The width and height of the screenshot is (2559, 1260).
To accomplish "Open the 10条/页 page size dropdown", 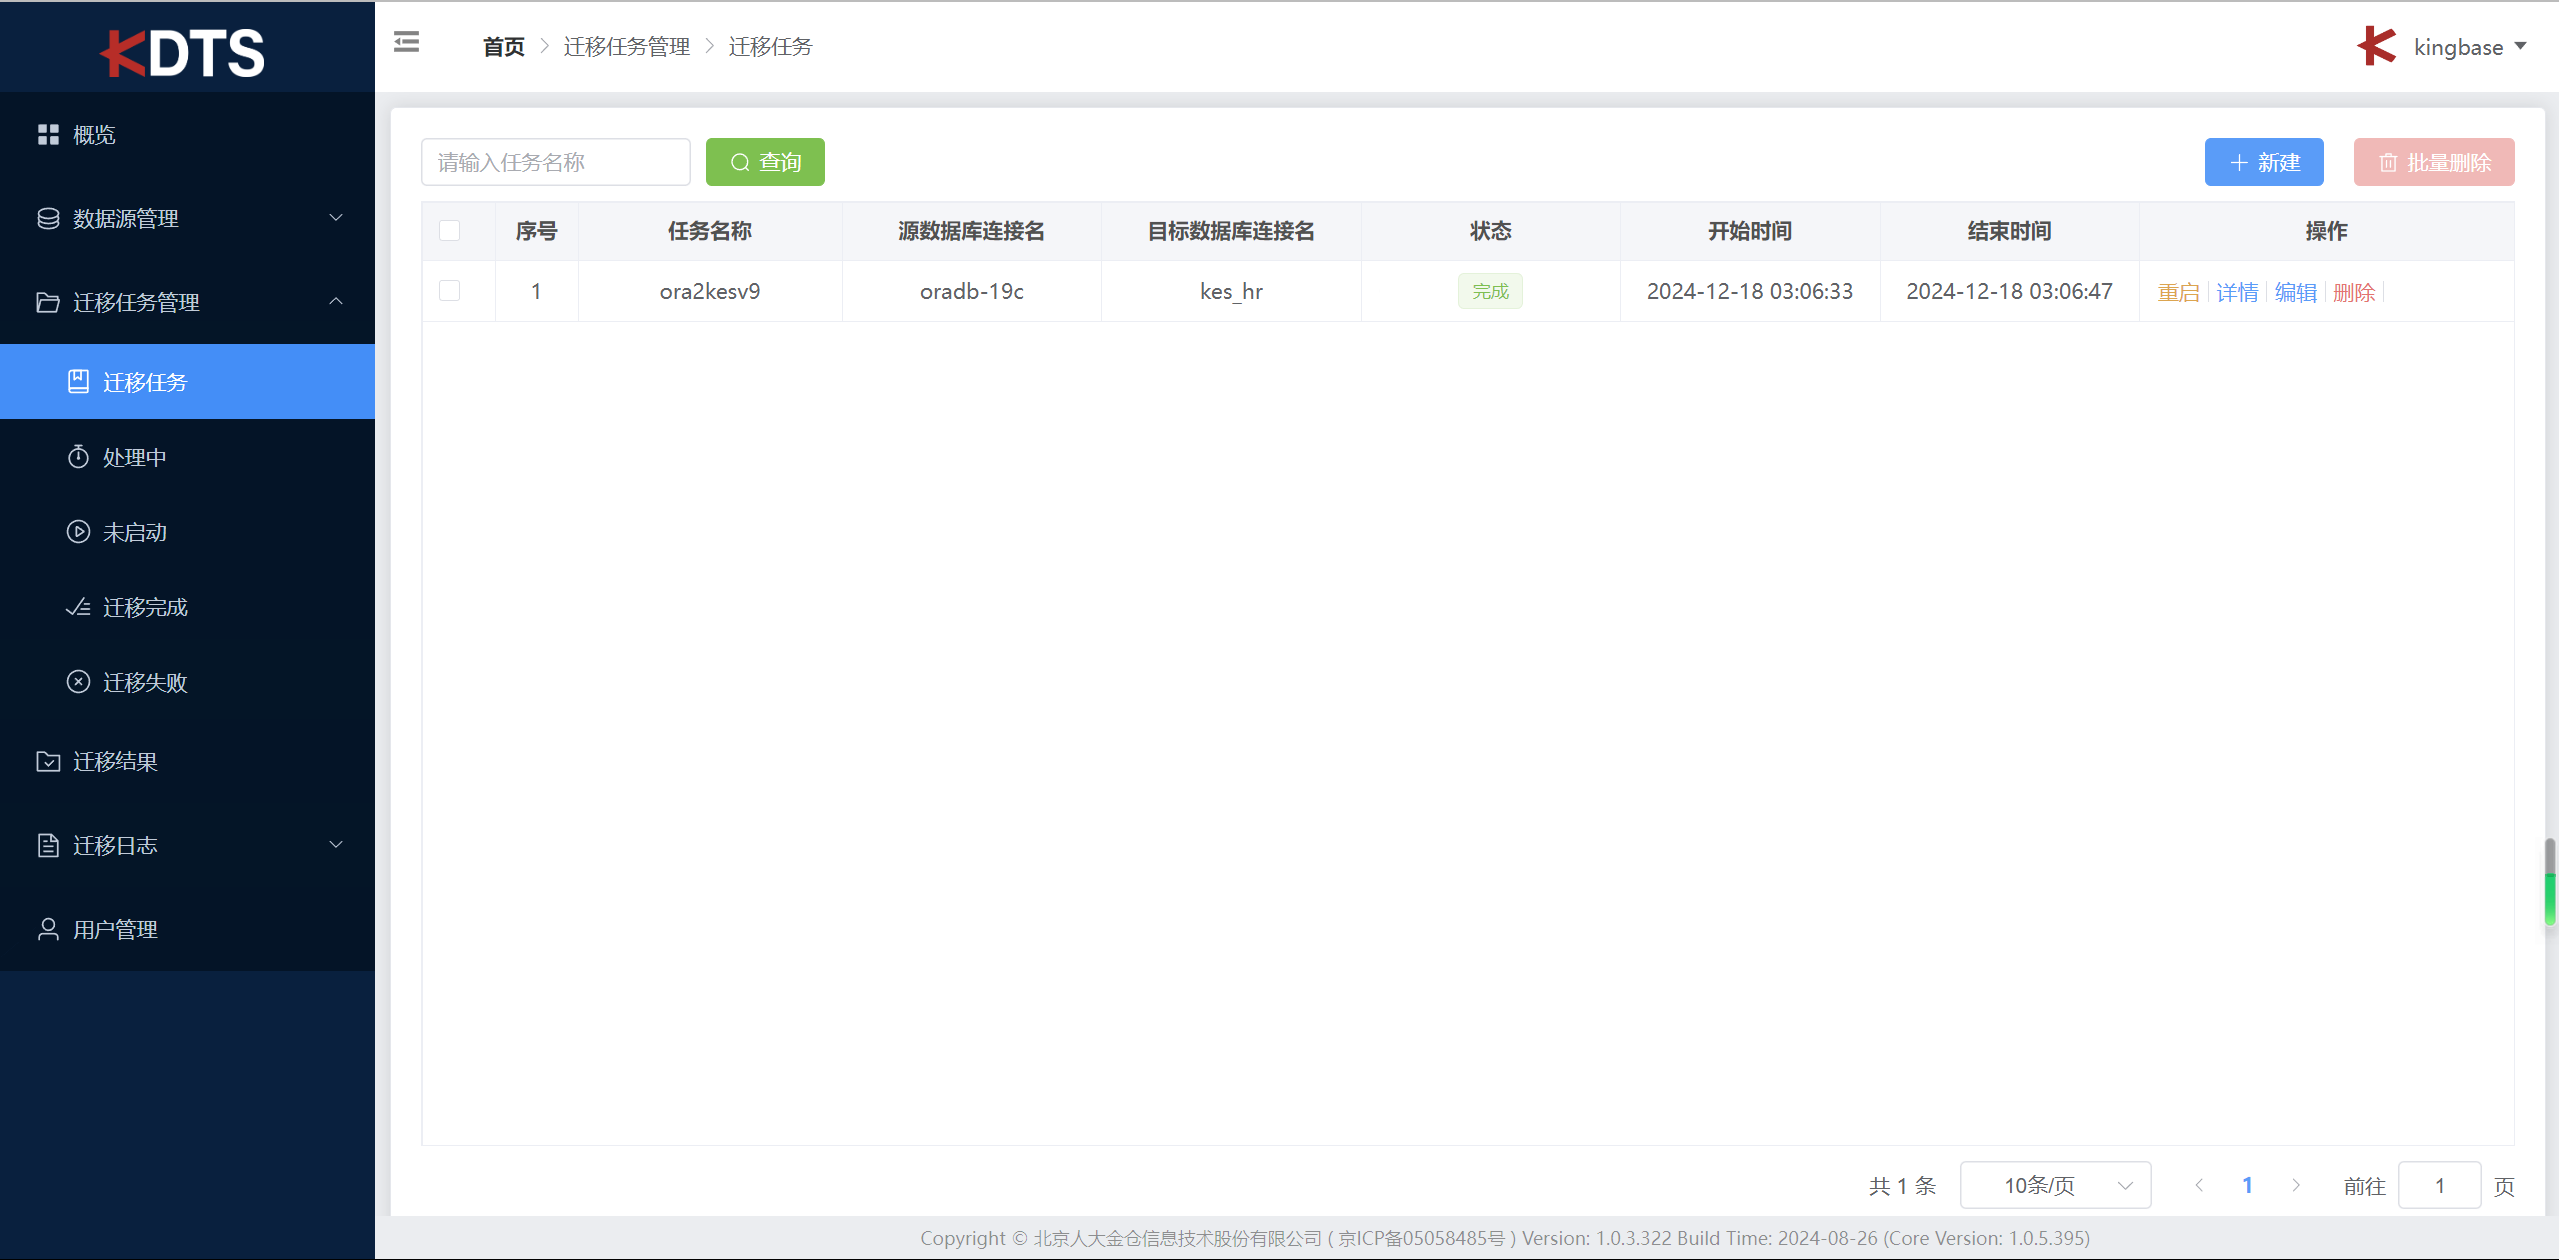I will coord(2055,1185).
